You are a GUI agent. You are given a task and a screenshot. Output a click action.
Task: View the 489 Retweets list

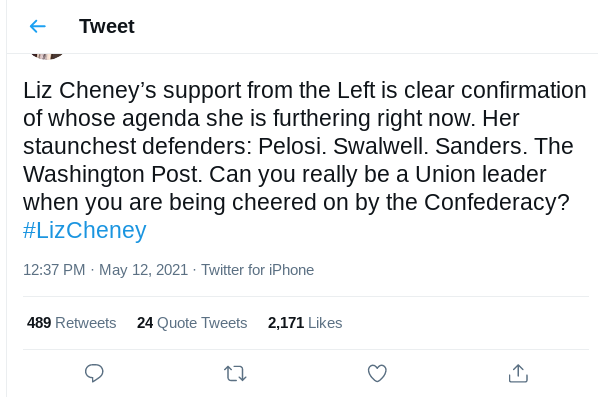71,323
